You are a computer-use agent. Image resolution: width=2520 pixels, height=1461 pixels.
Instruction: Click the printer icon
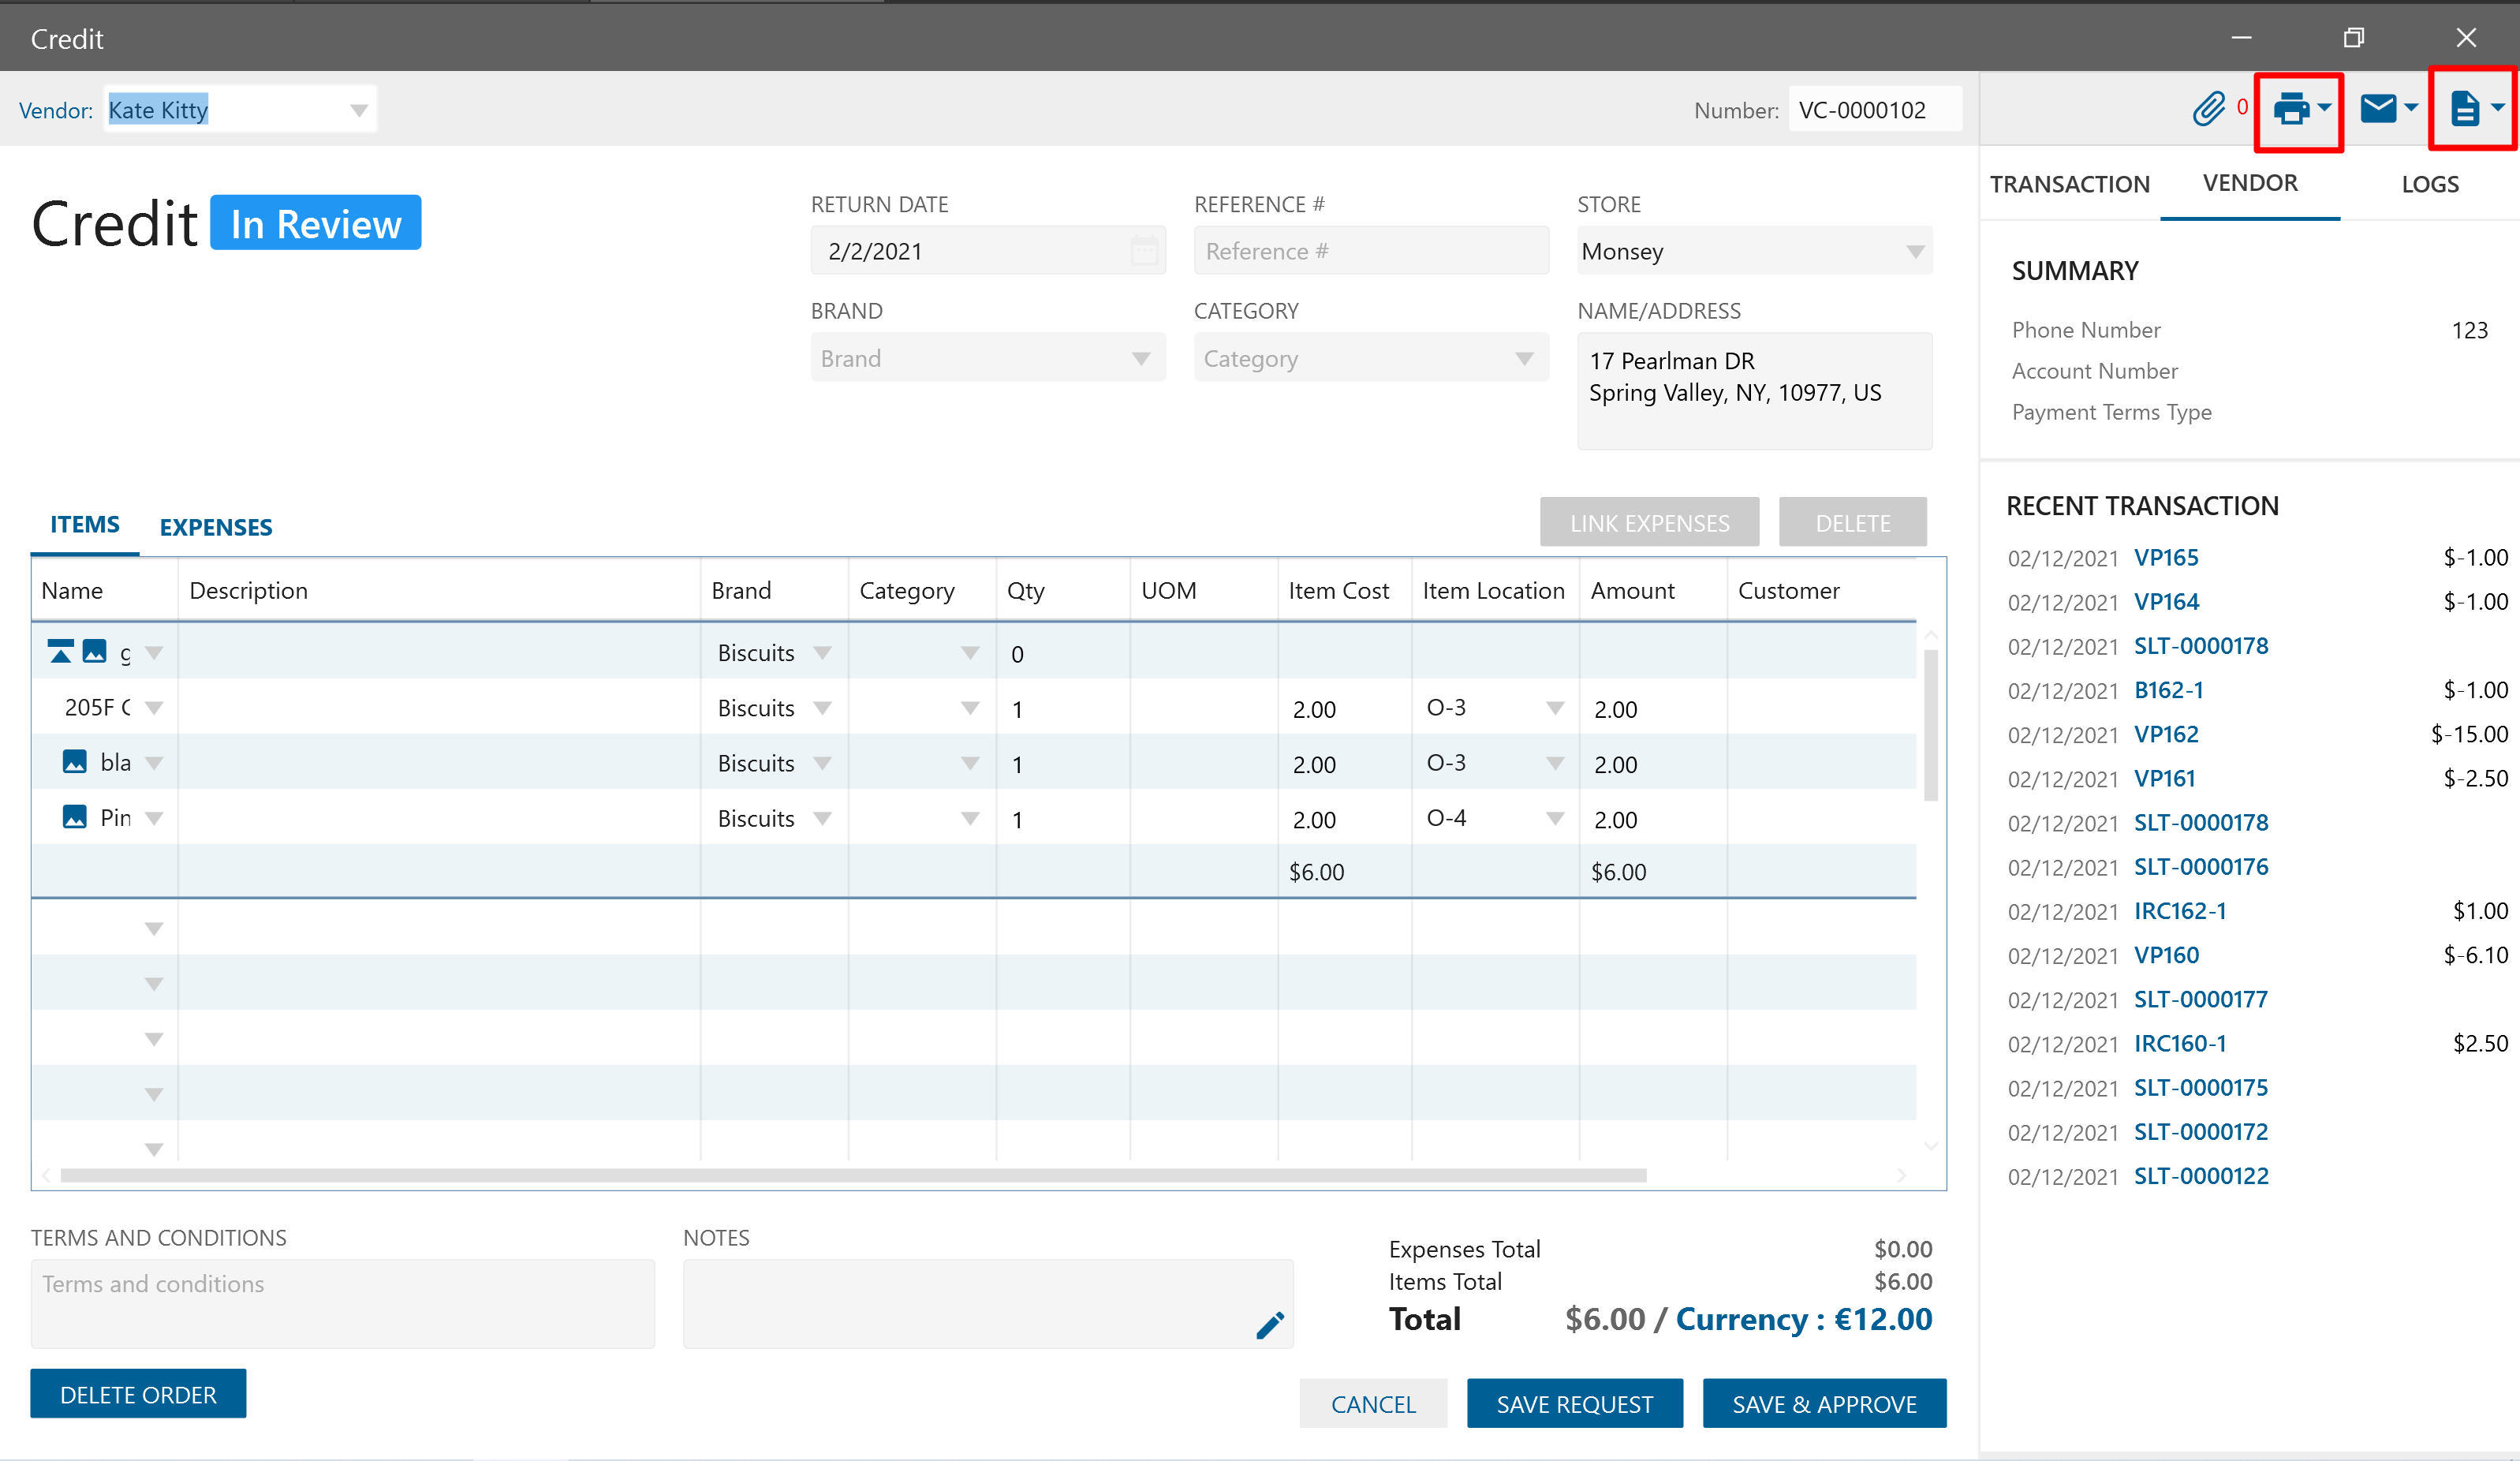pos(2291,108)
